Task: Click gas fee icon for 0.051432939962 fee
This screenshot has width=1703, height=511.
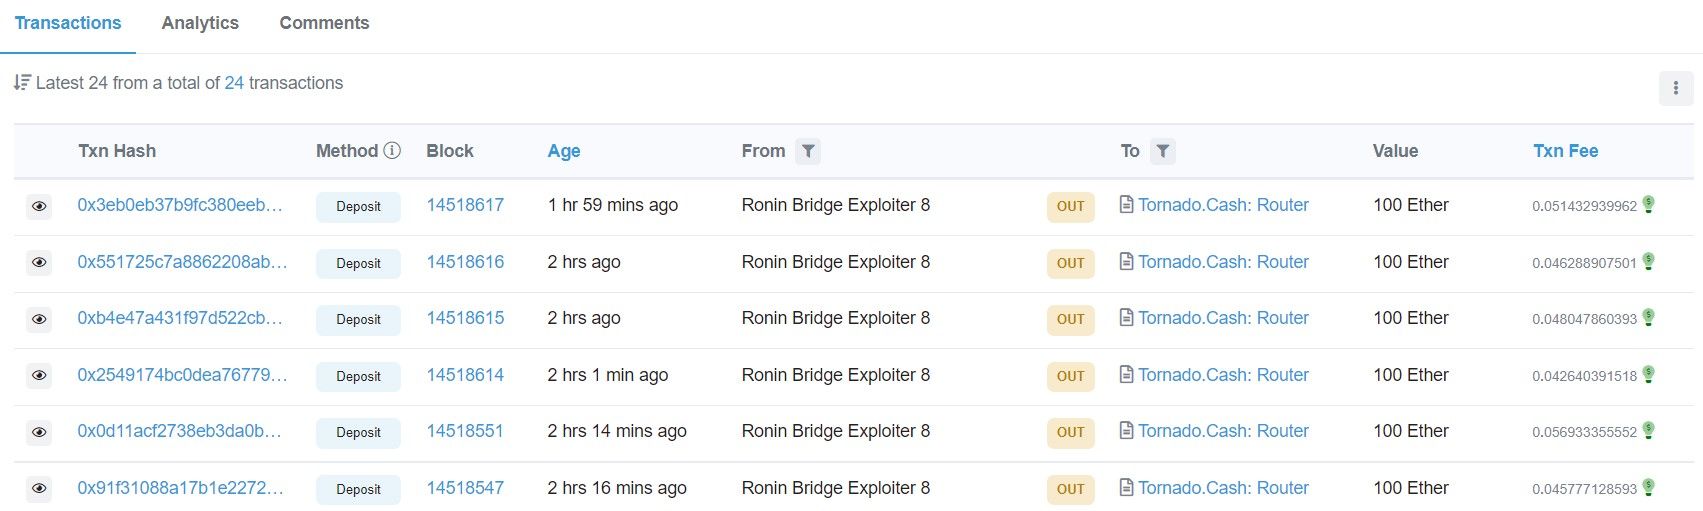Action: tap(1649, 204)
